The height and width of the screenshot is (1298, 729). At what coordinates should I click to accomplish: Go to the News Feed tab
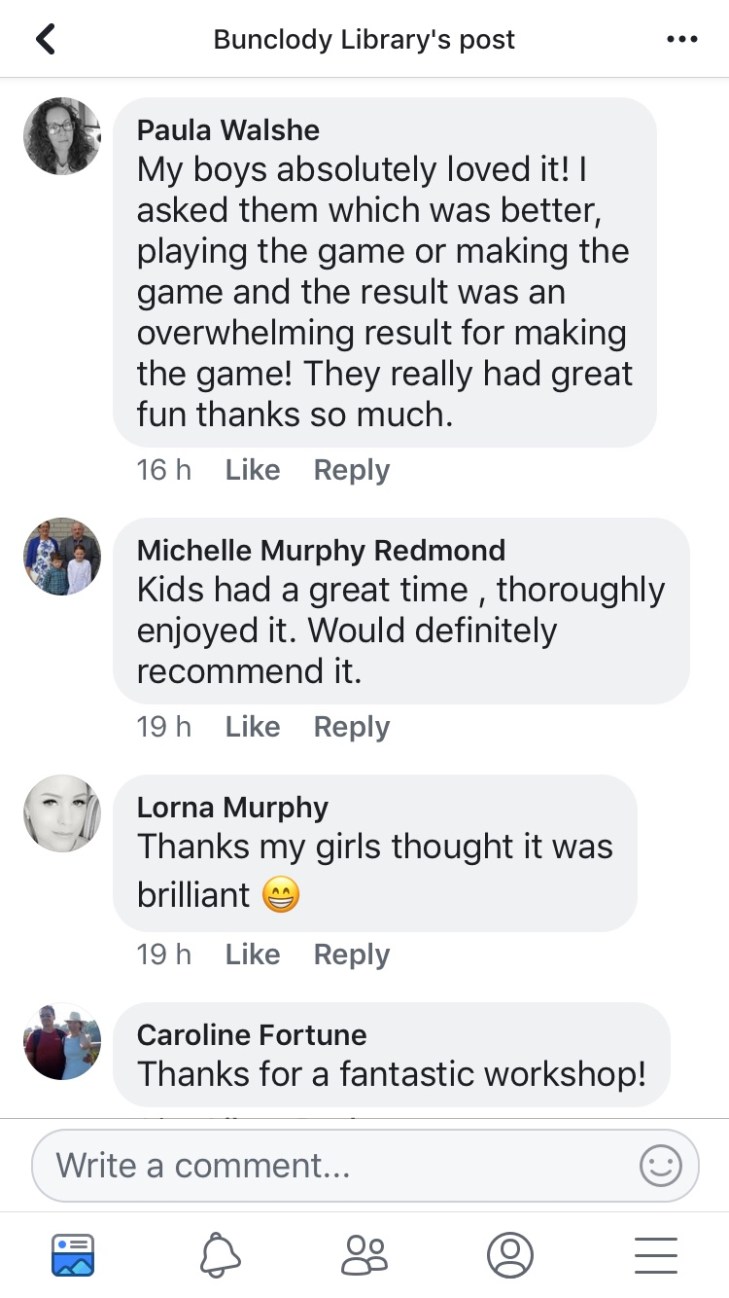pos(73,1254)
